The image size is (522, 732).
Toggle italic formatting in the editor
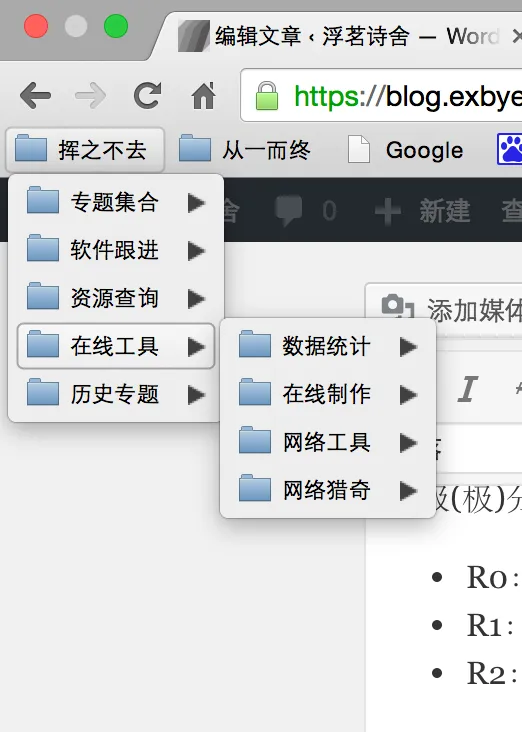pos(467,389)
